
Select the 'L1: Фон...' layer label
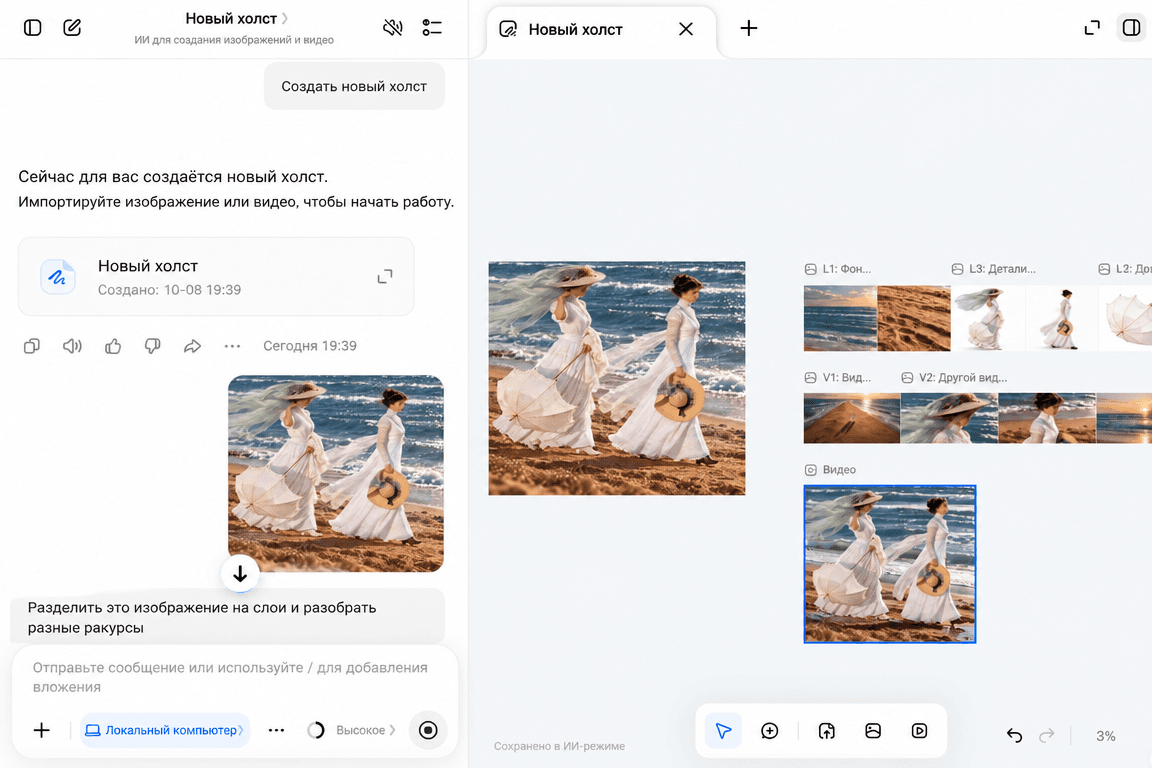[838, 269]
